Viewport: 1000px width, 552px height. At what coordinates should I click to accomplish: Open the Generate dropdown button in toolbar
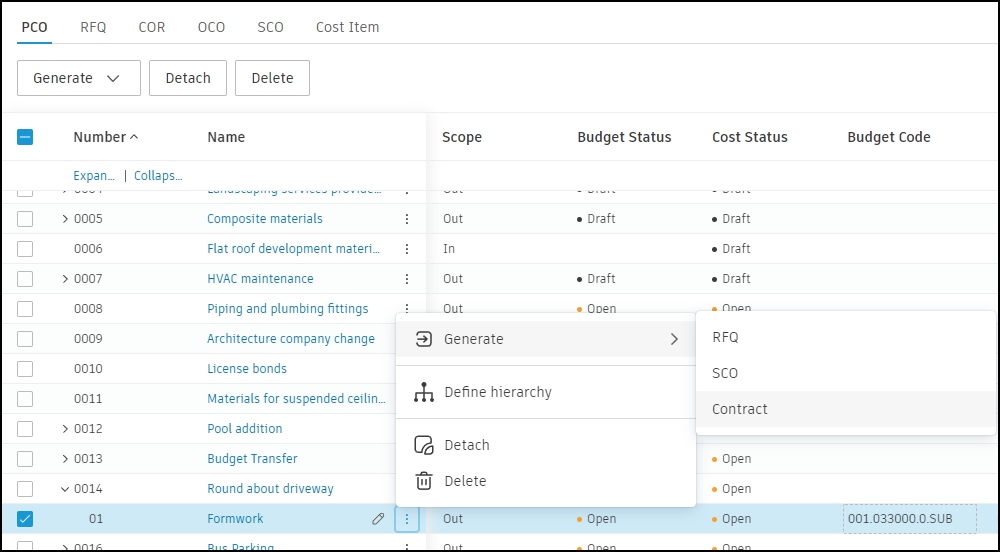[x=78, y=78]
